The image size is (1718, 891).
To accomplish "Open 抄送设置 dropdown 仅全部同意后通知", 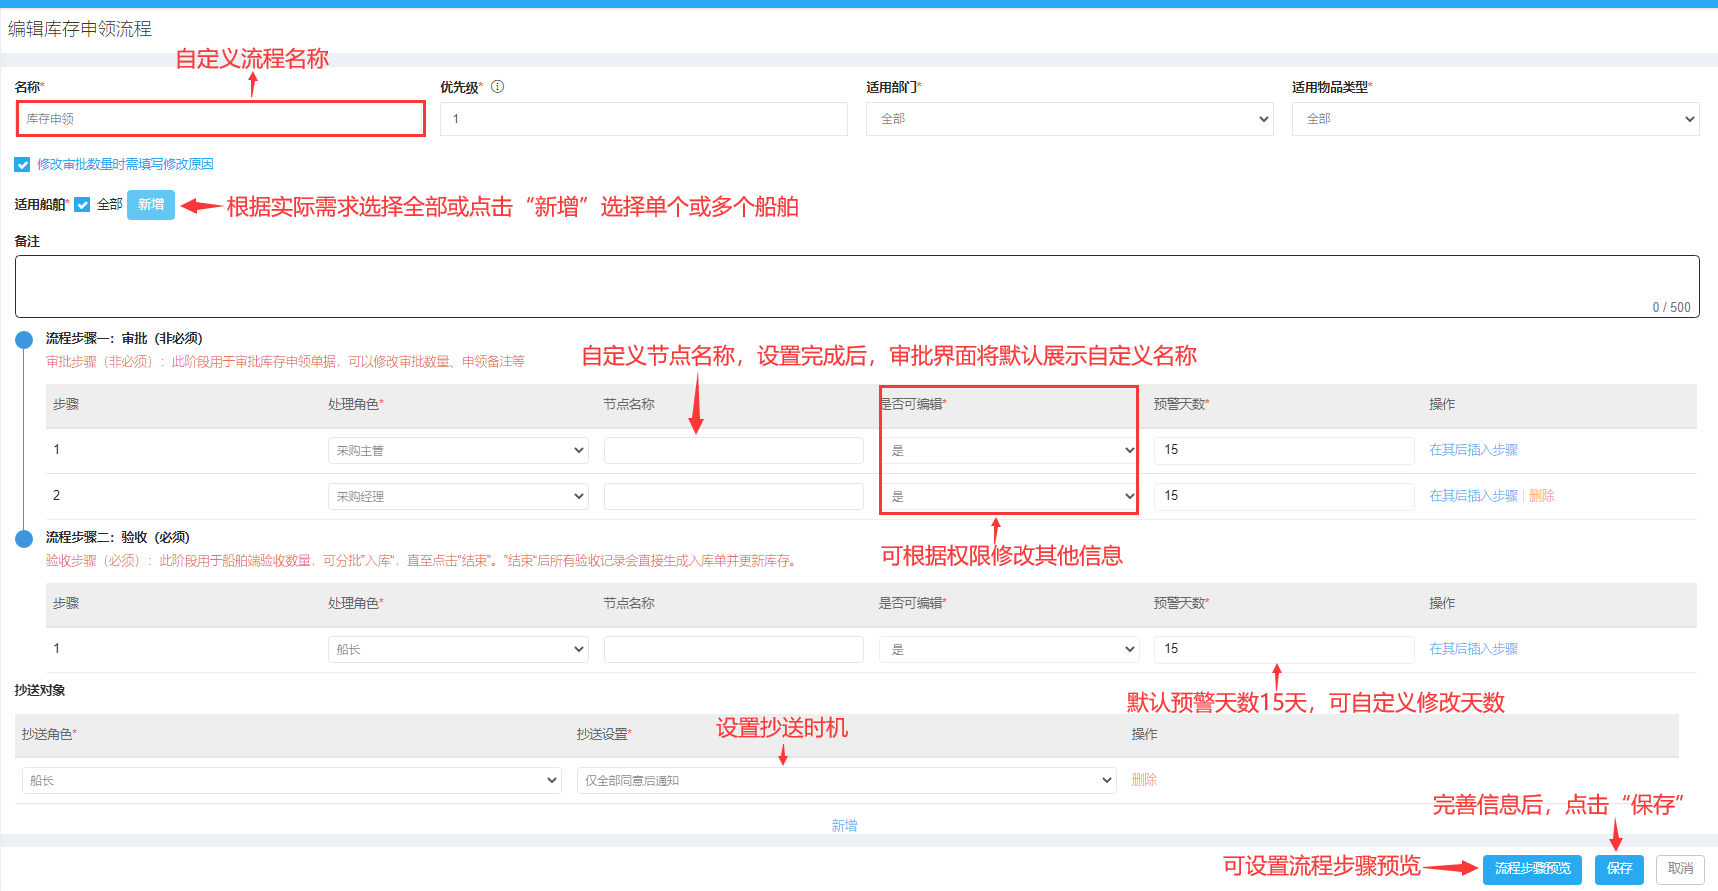I will 846,781.
